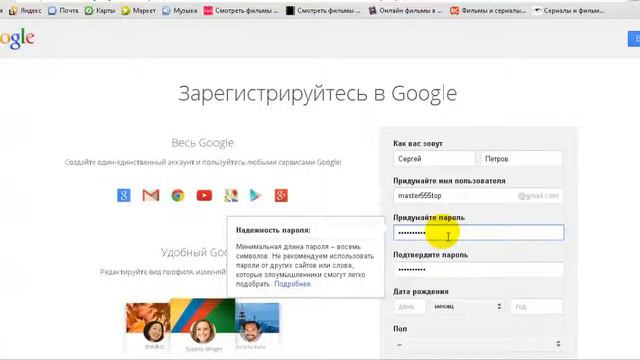This screenshot has height=360, width=640.
Task: Click the Подробнее link in password tooltip
Action: (292, 284)
